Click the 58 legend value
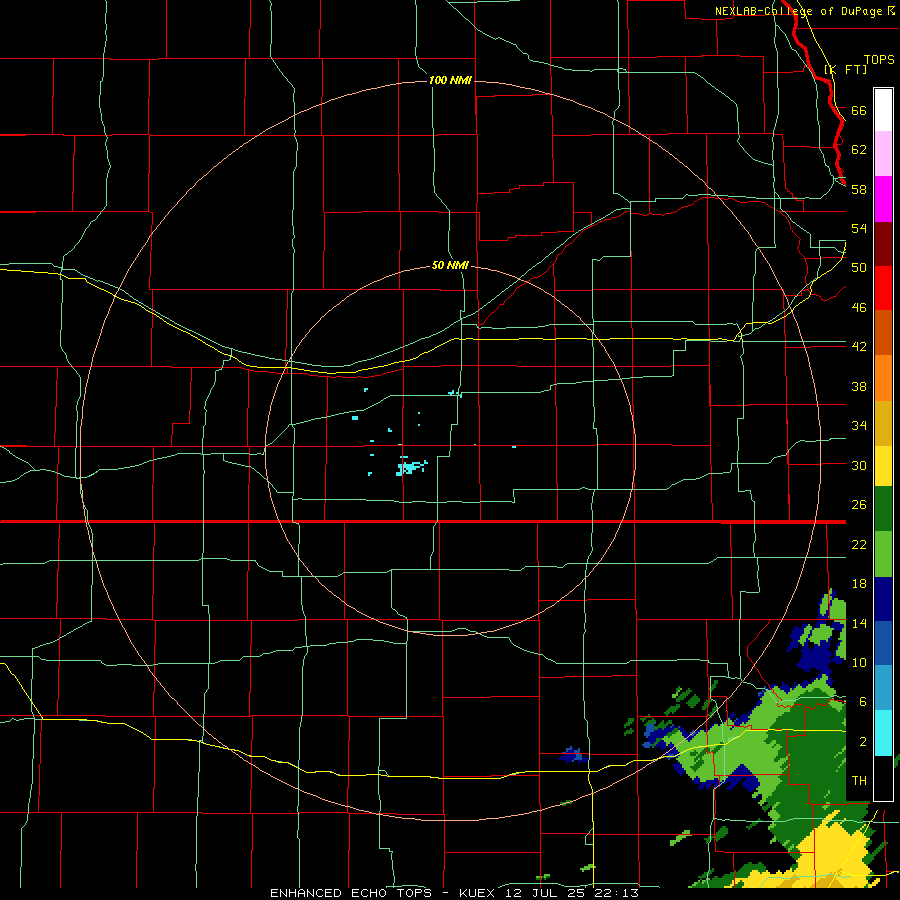900x900 pixels. point(859,189)
